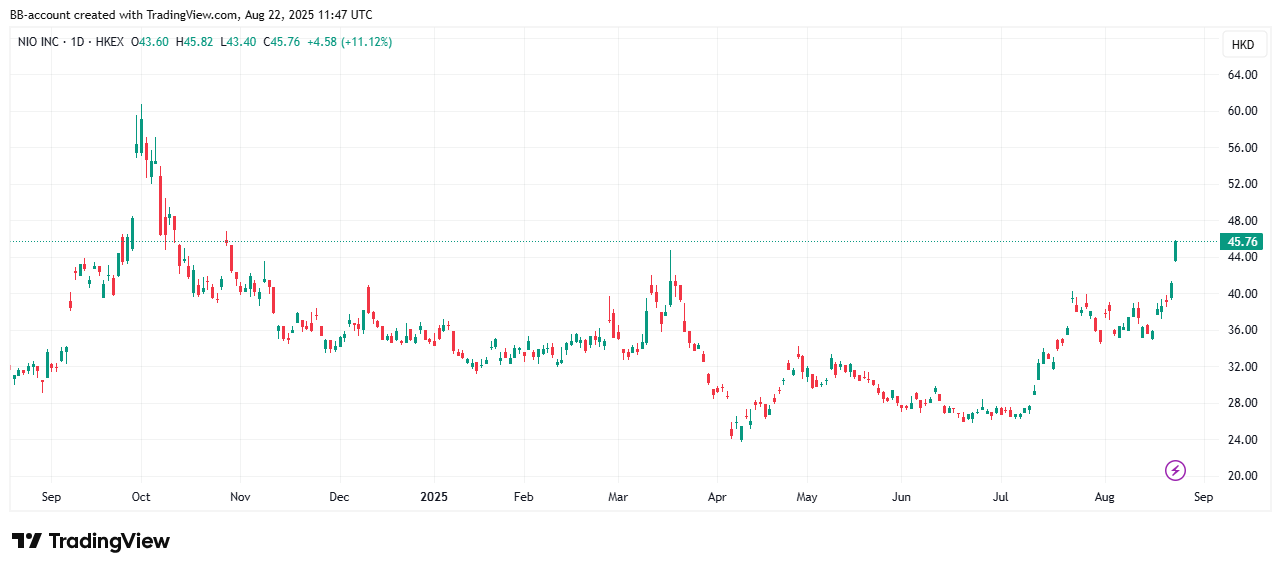This screenshot has height=571, width=1281.
Task: Click the Mar label on time axis
Action: (x=618, y=497)
